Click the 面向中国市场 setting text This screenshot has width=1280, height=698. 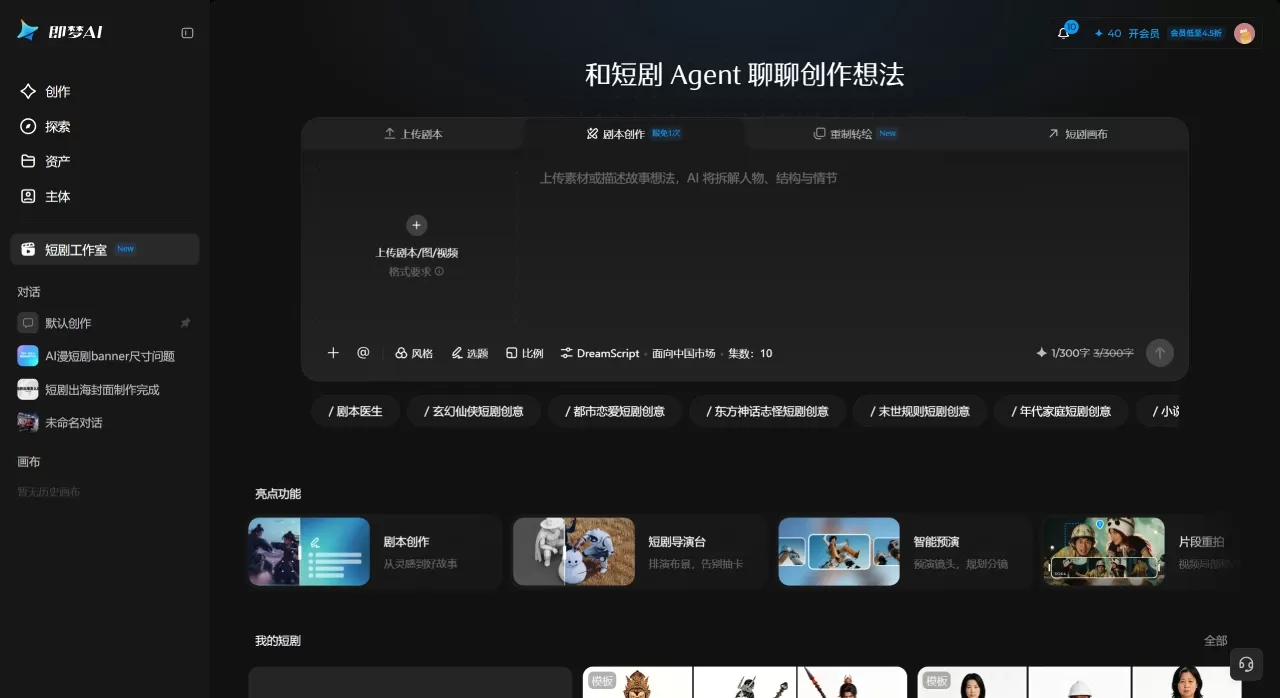684,353
